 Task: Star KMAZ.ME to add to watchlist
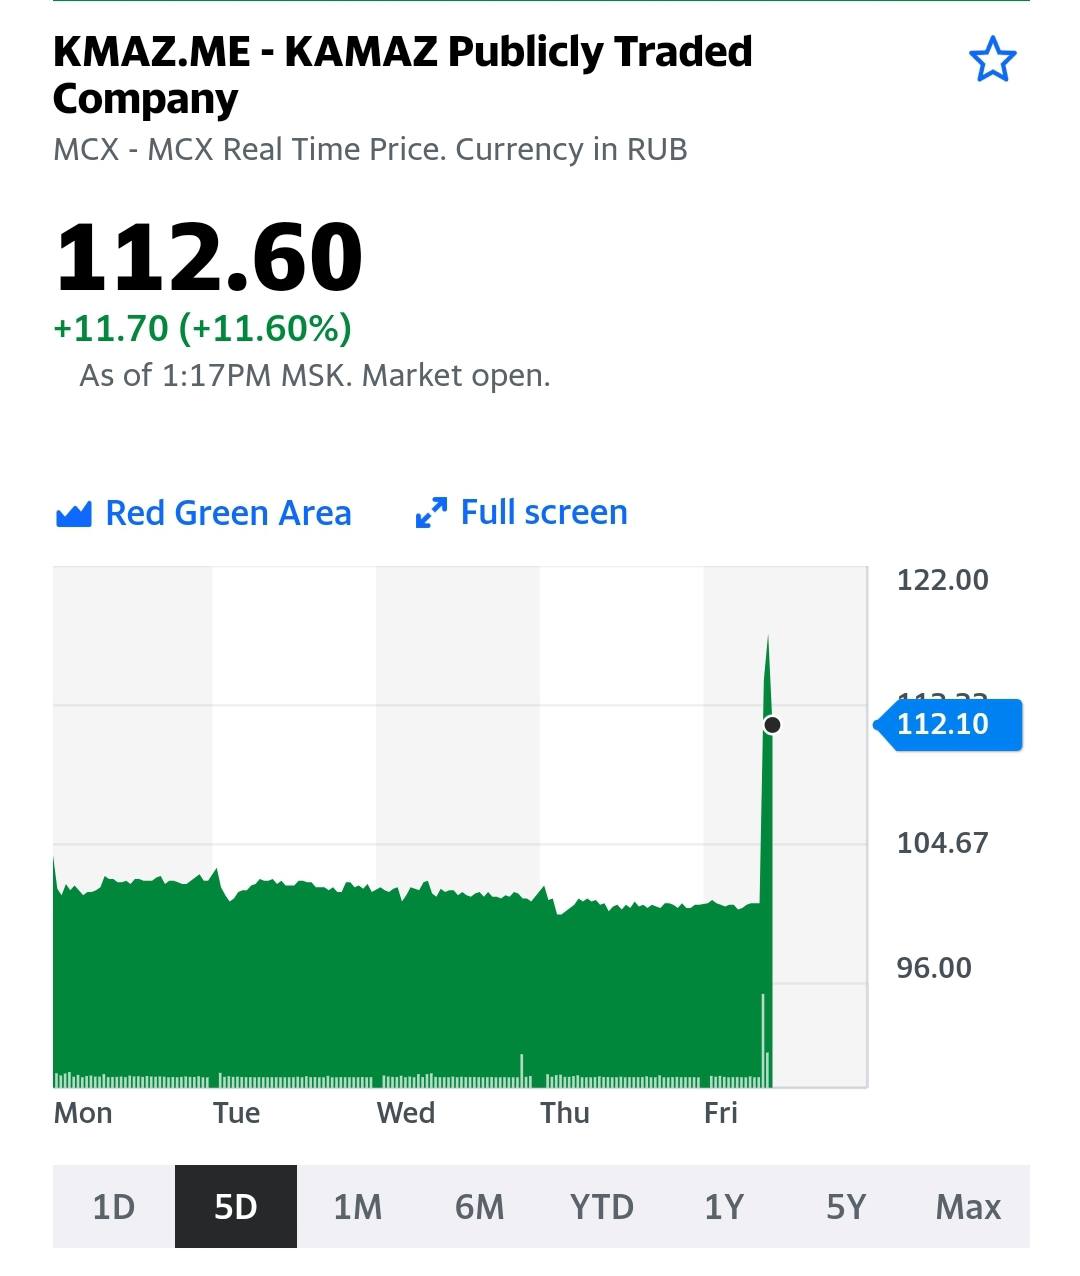(x=992, y=60)
